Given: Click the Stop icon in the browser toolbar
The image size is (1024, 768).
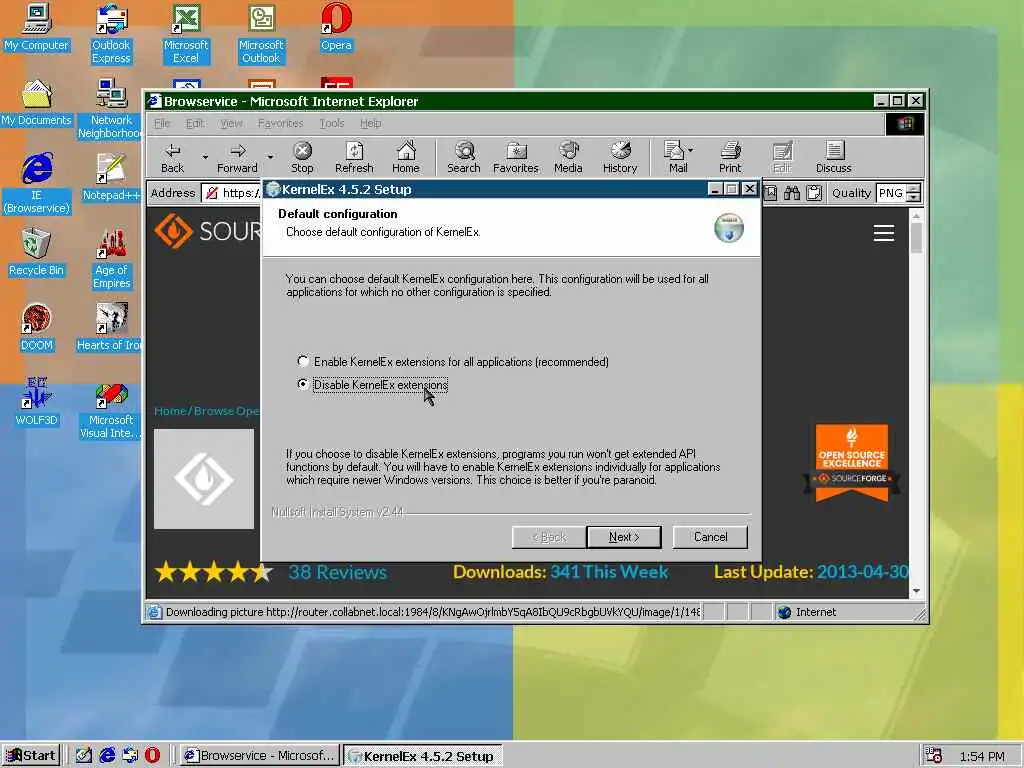Looking at the screenshot, I should [x=302, y=158].
